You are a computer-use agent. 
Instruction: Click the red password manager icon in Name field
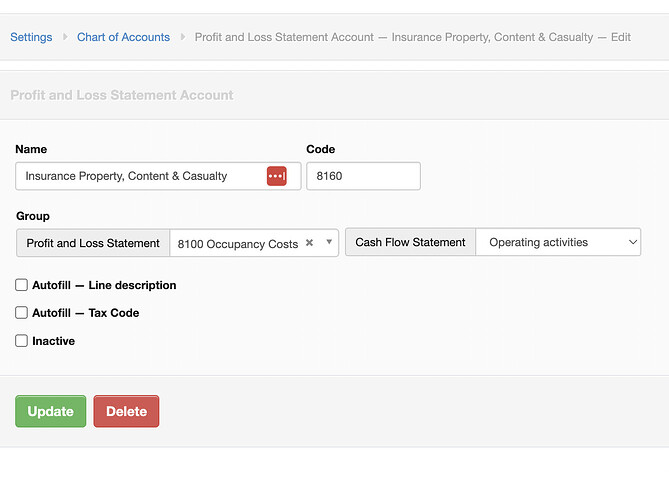click(x=276, y=176)
